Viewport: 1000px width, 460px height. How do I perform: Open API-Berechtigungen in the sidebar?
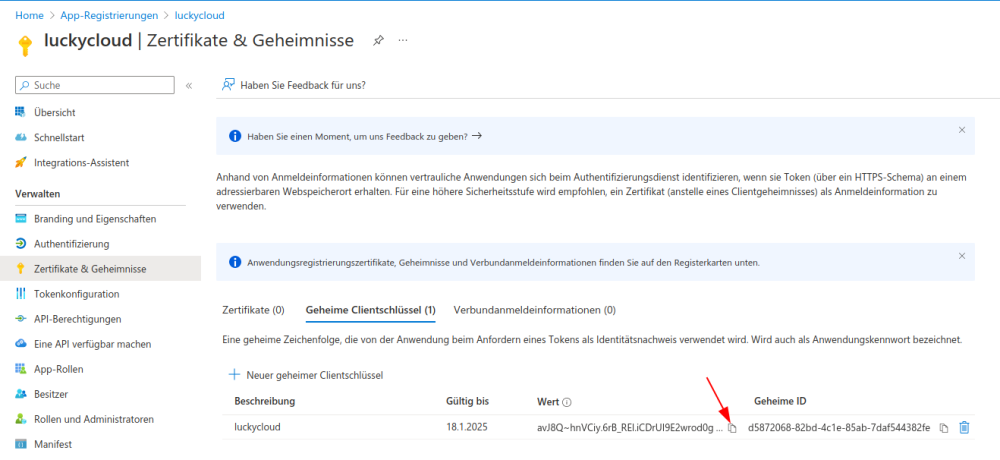[77, 319]
